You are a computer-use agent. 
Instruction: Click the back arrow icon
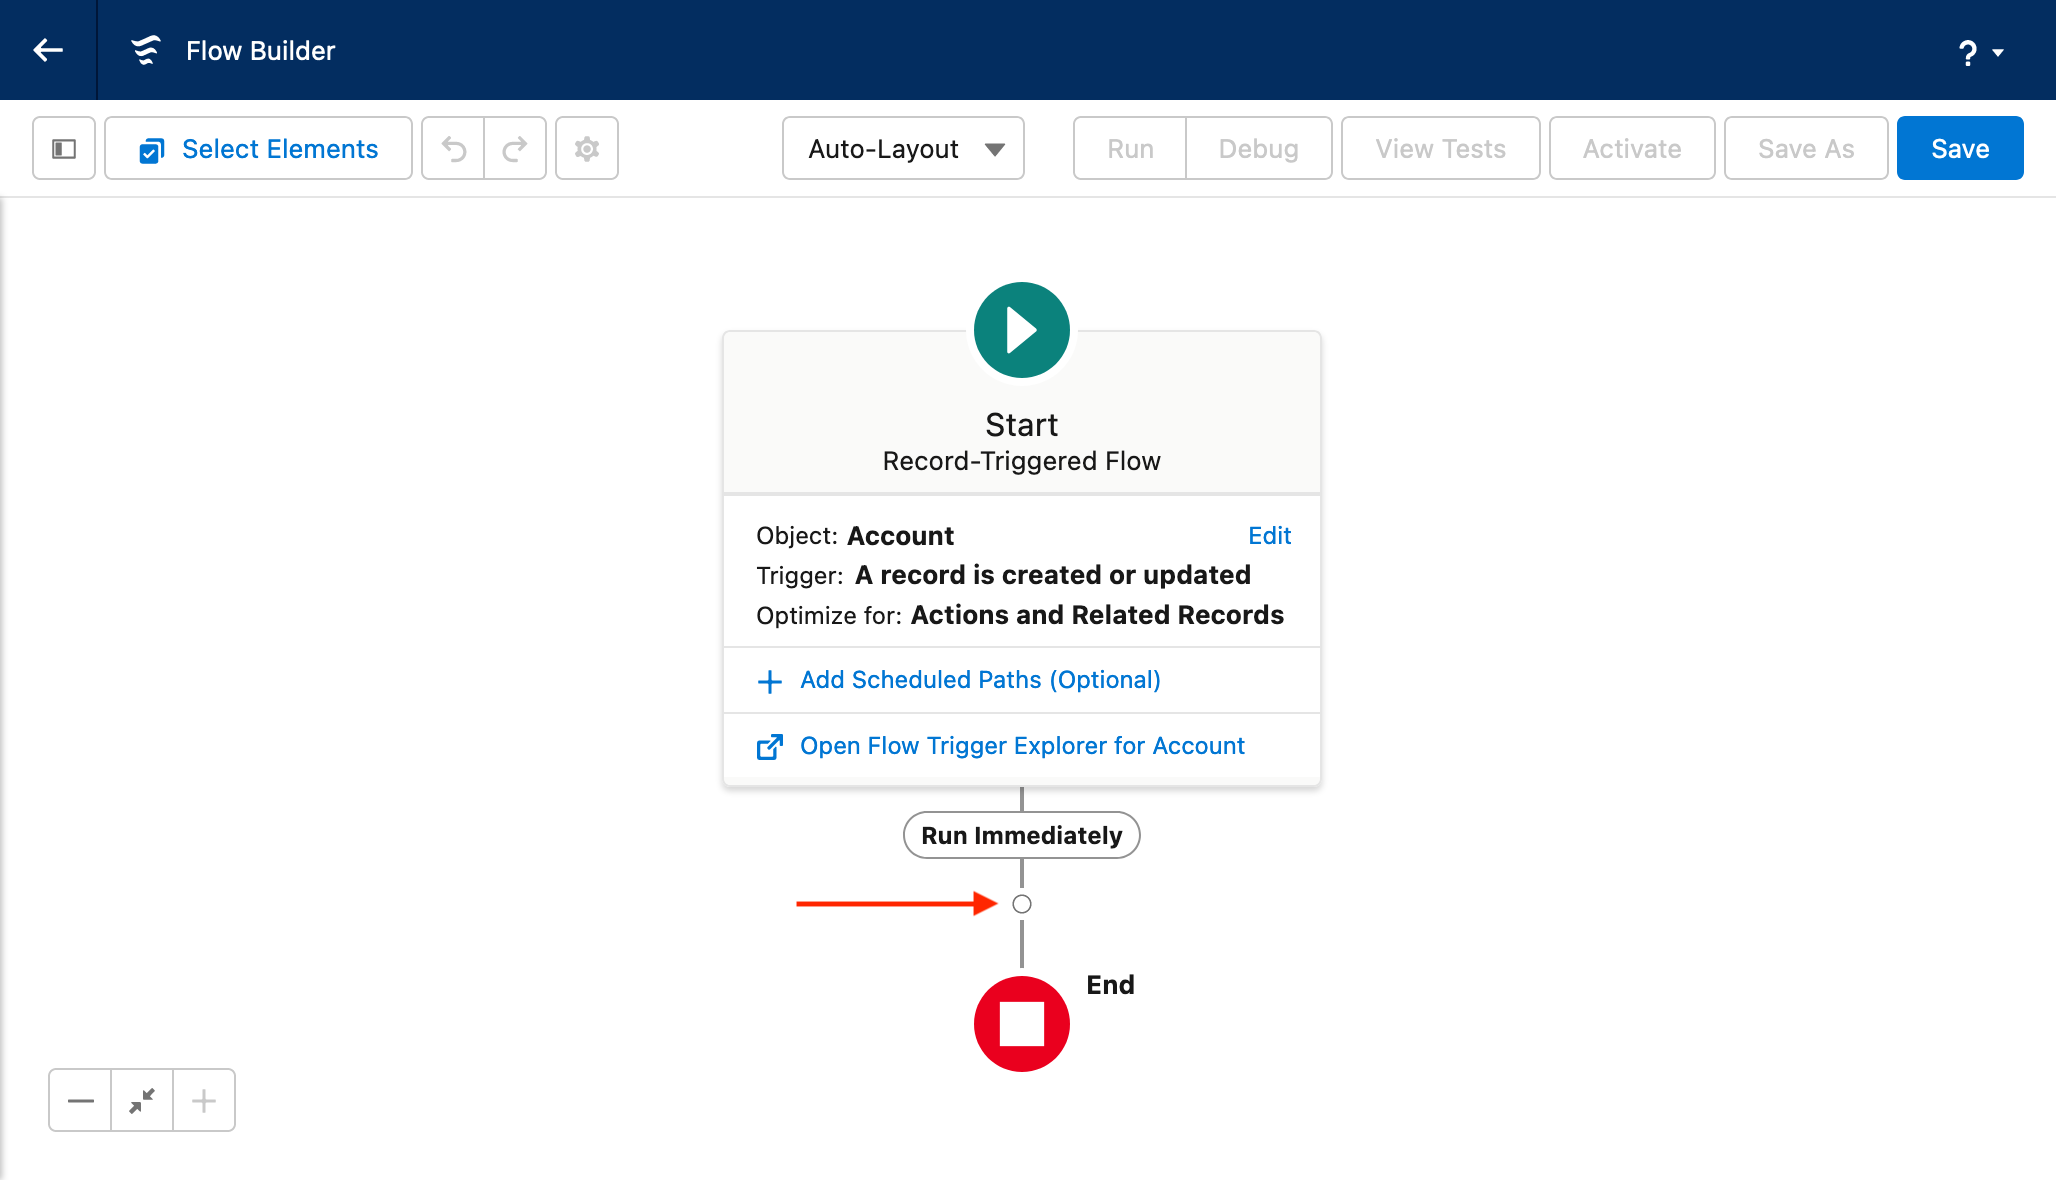48,50
